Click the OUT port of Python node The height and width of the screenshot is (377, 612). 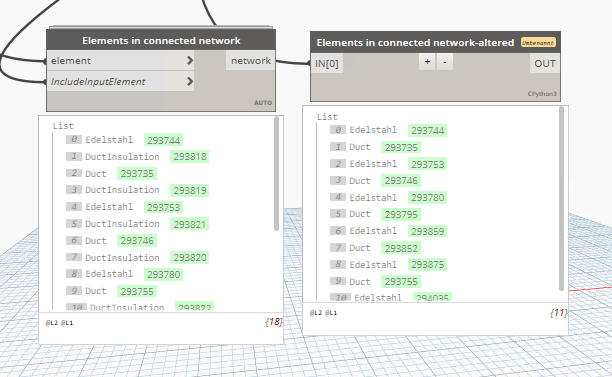coord(544,64)
